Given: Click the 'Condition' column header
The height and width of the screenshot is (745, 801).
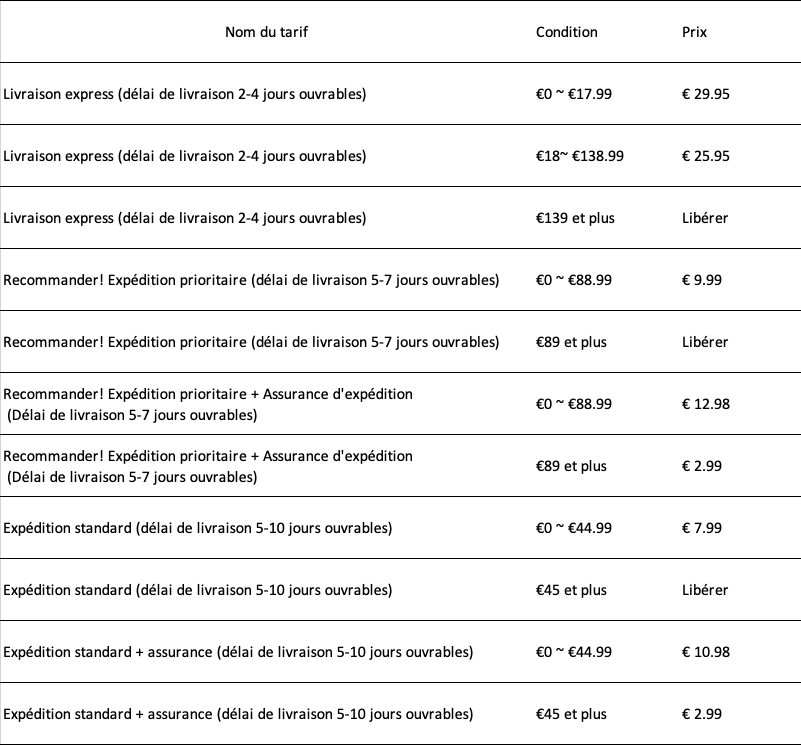Looking at the screenshot, I should coord(566,32).
